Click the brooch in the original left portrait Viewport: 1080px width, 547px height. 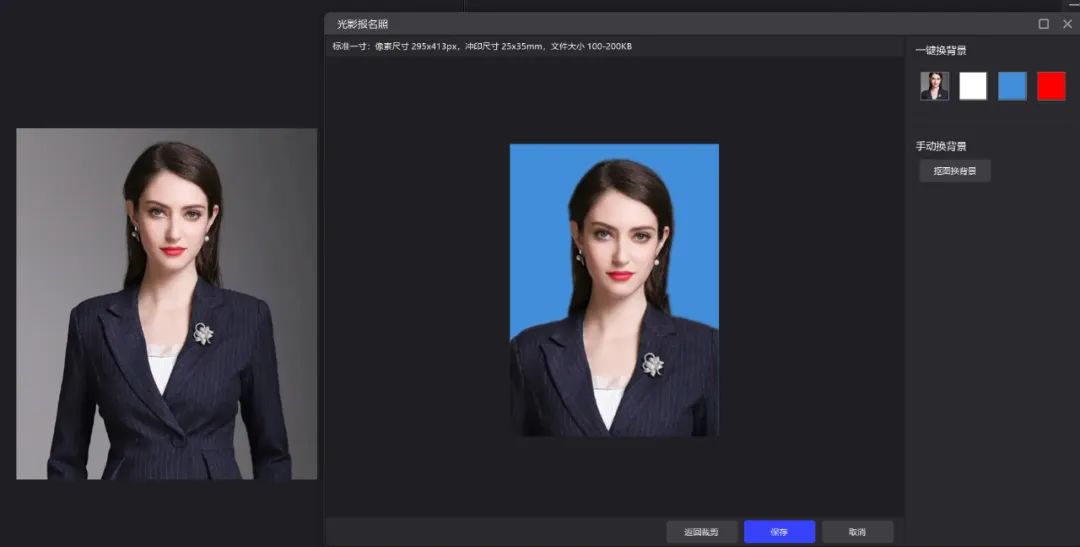(204, 333)
